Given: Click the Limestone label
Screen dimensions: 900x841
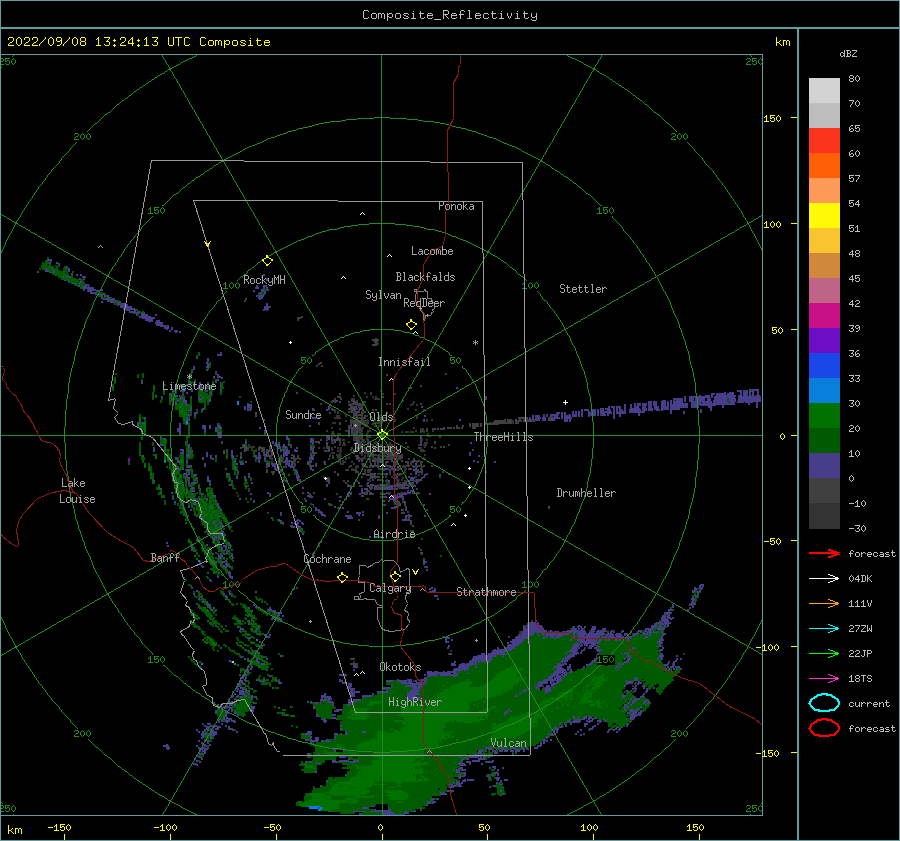Looking at the screenshot, I should click(x=189, y=386).
